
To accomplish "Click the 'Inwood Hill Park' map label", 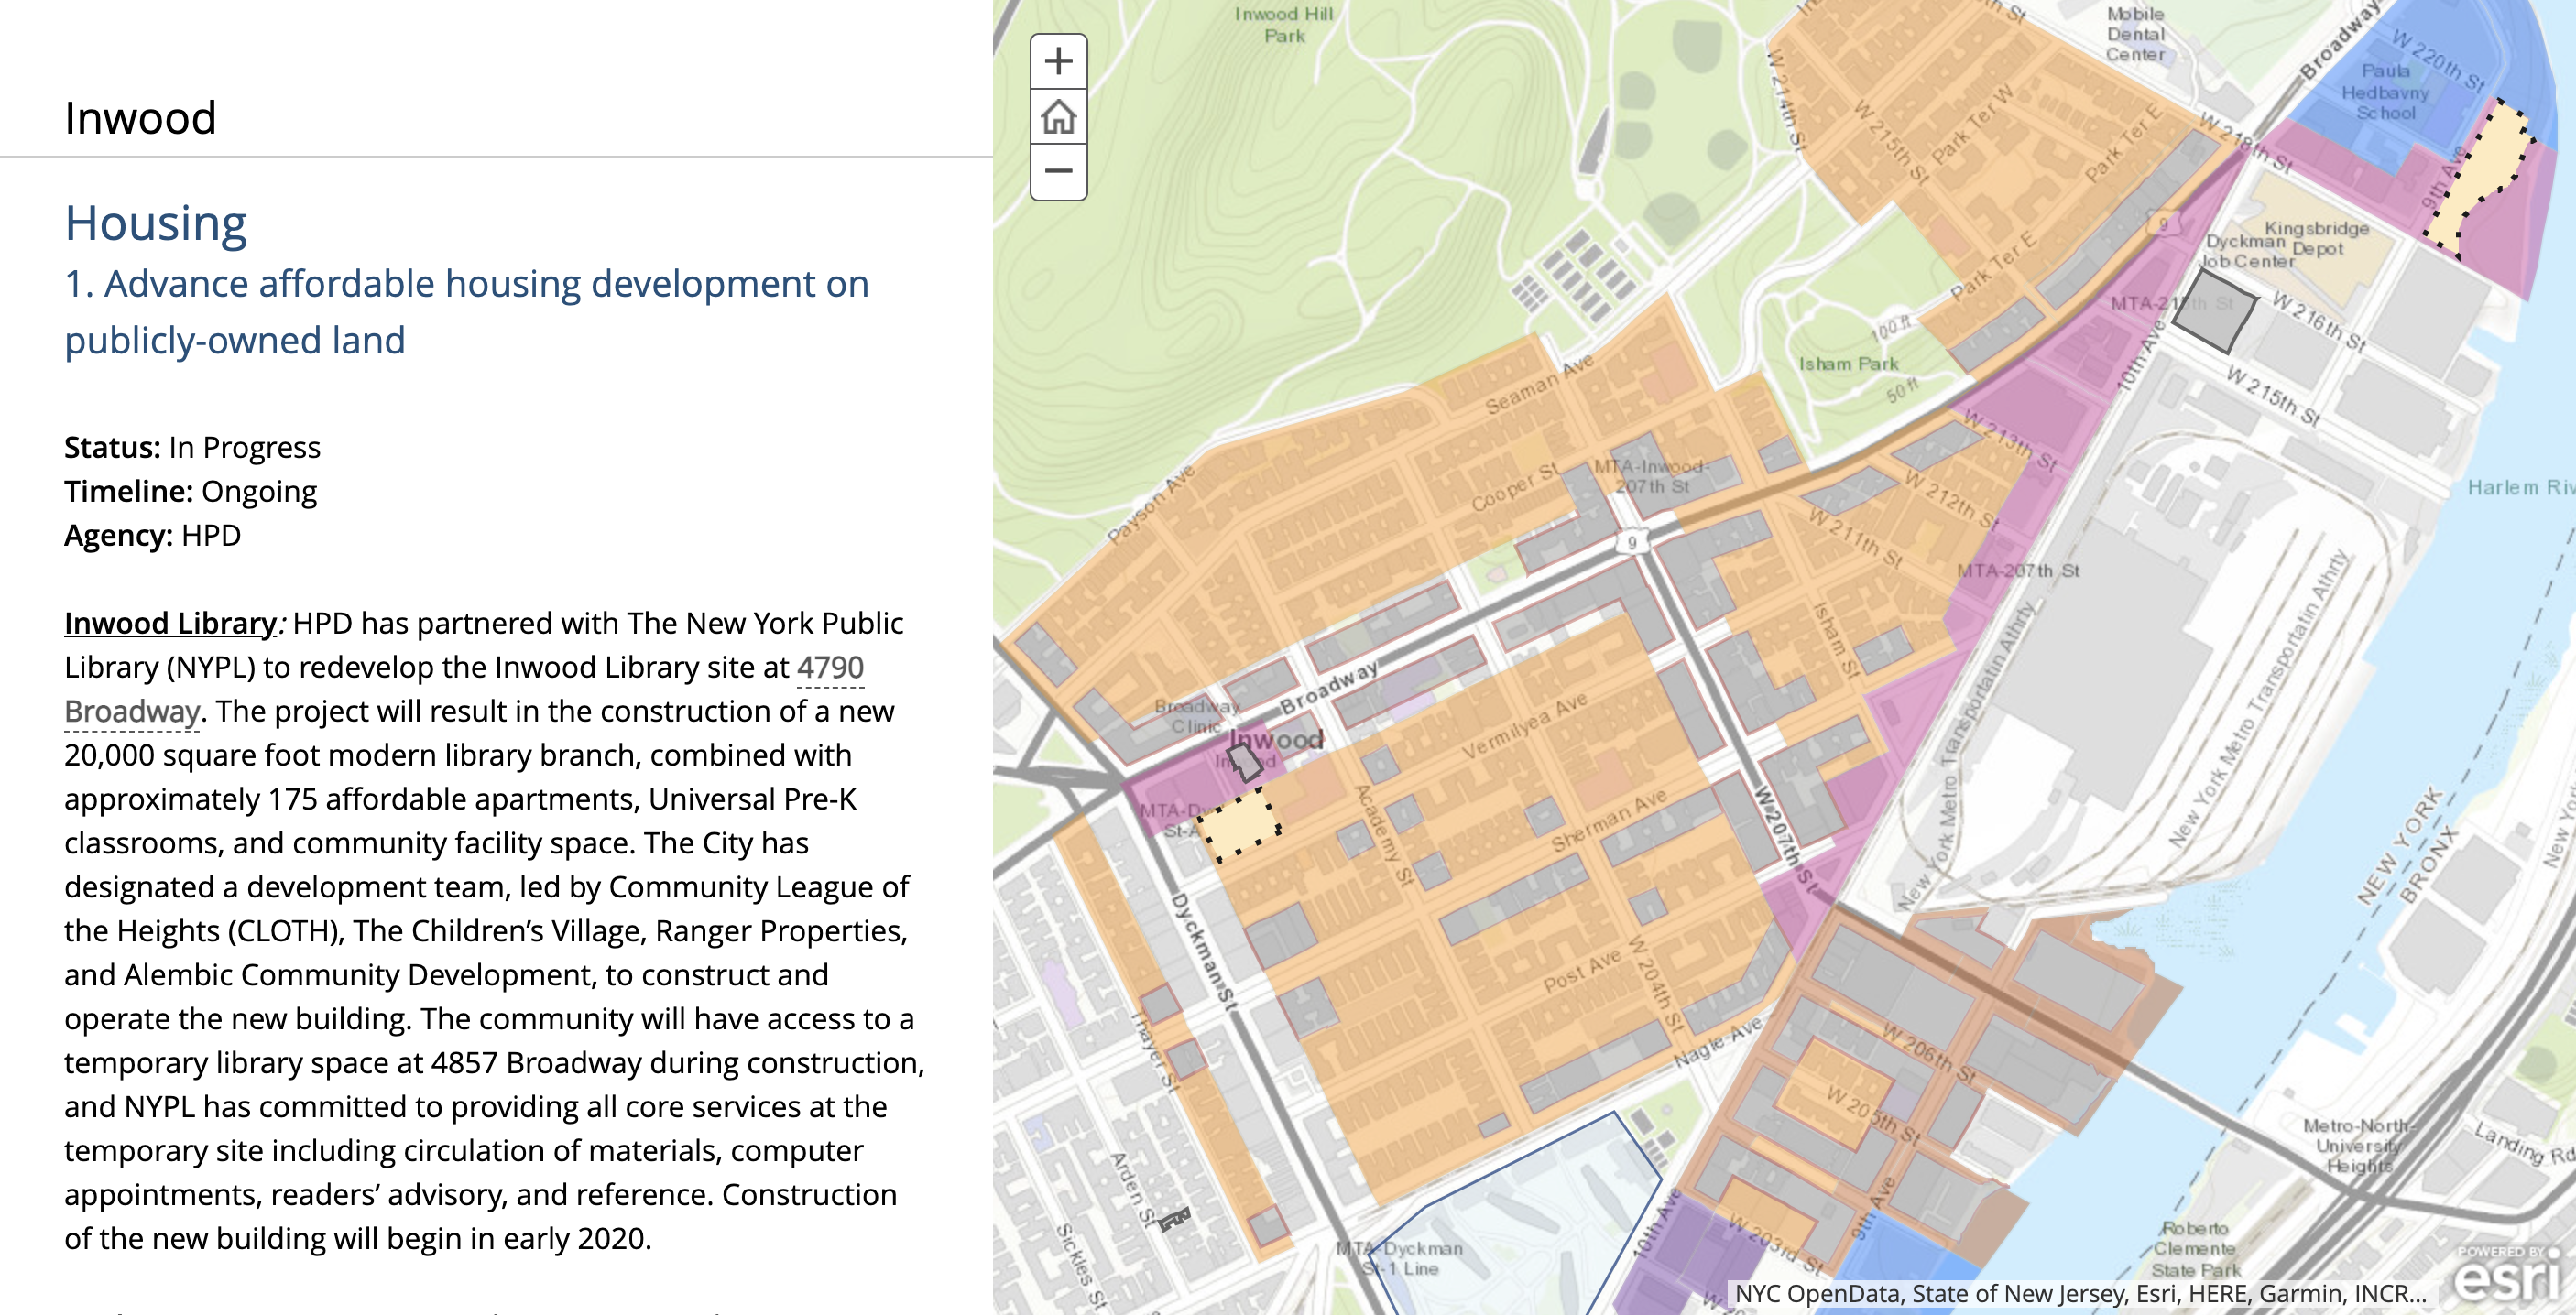I will 1284,25.
